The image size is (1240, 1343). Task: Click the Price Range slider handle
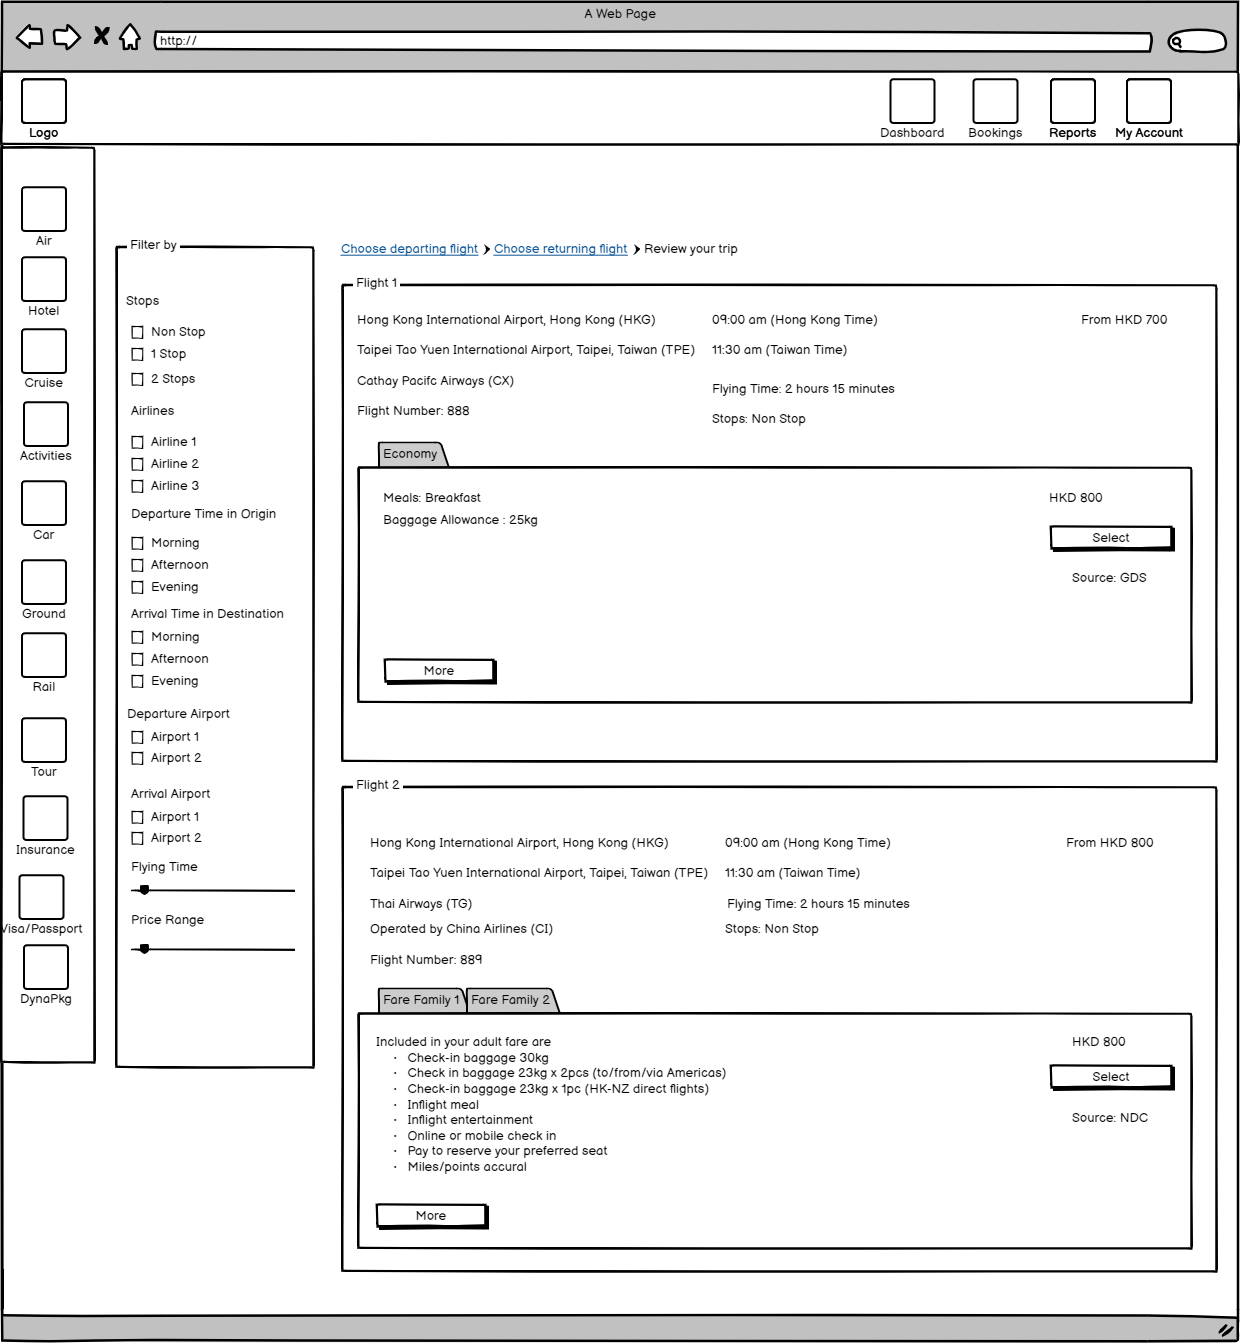point(145,949)
